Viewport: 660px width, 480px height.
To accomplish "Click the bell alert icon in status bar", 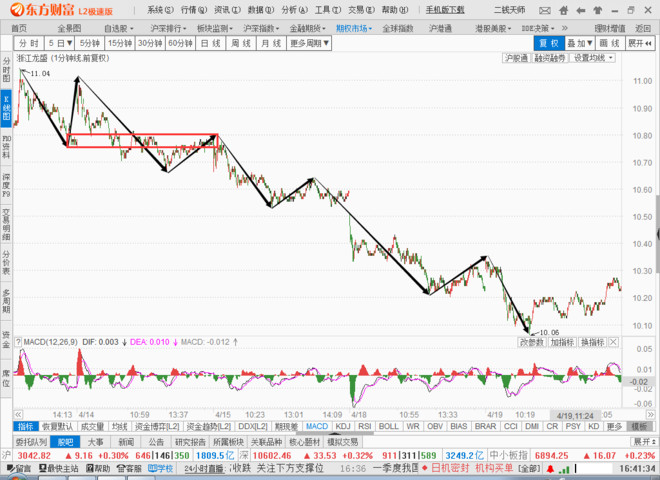I will point(550,469).
